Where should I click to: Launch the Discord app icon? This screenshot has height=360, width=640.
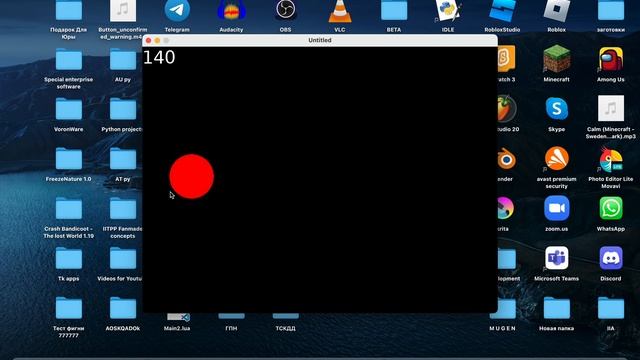coord(611,258)
